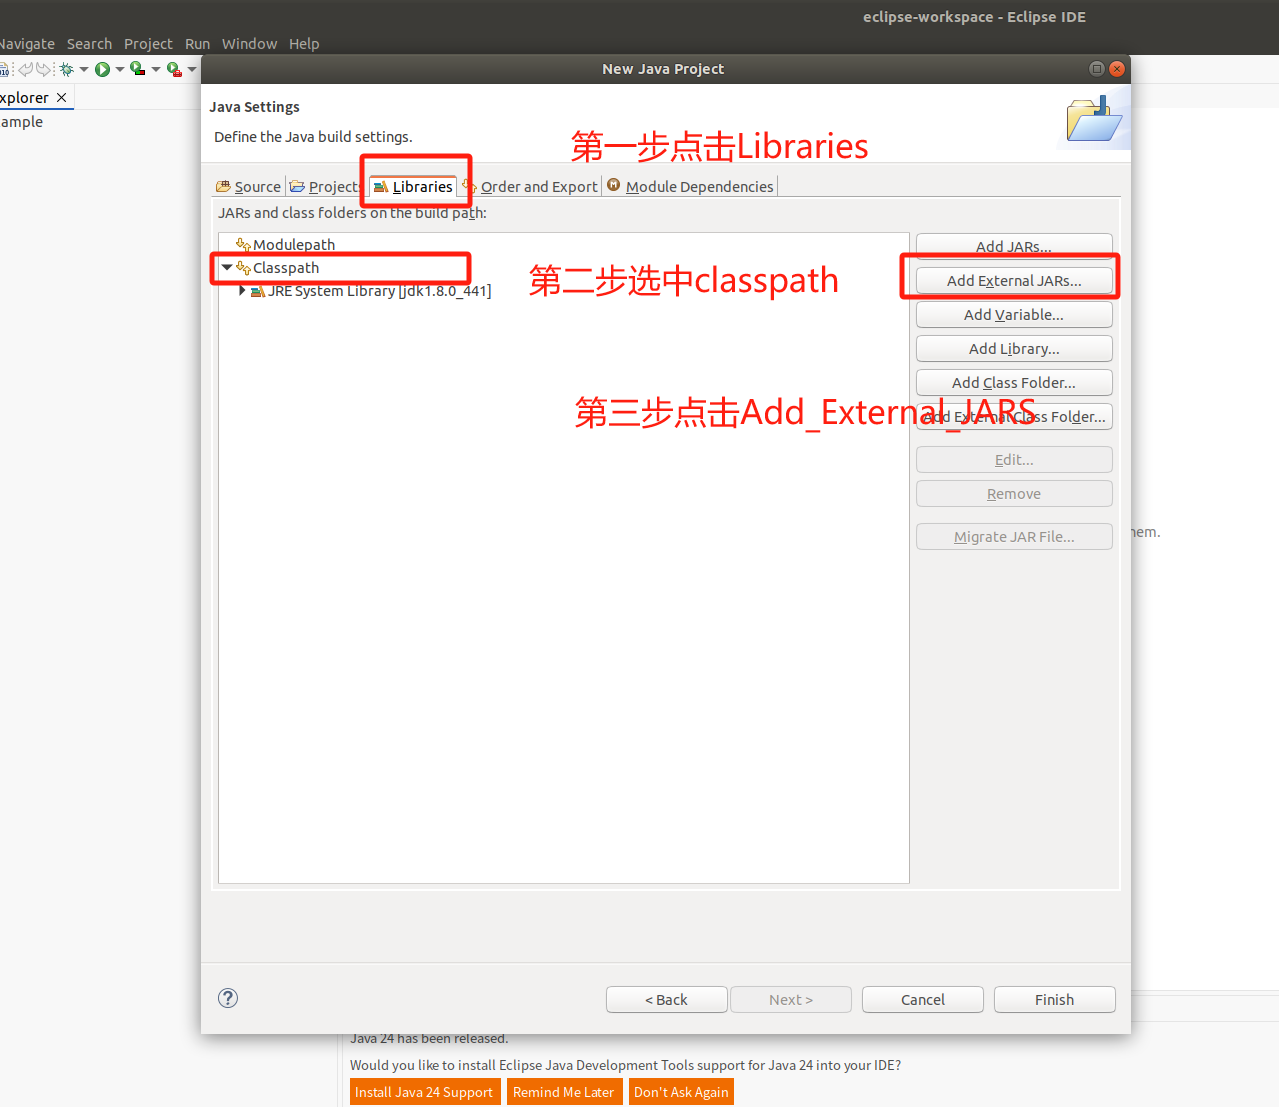Screen dimensions: 1279x1107
Task: Click the back navigation arrow in toolbar
Action: 26,69
